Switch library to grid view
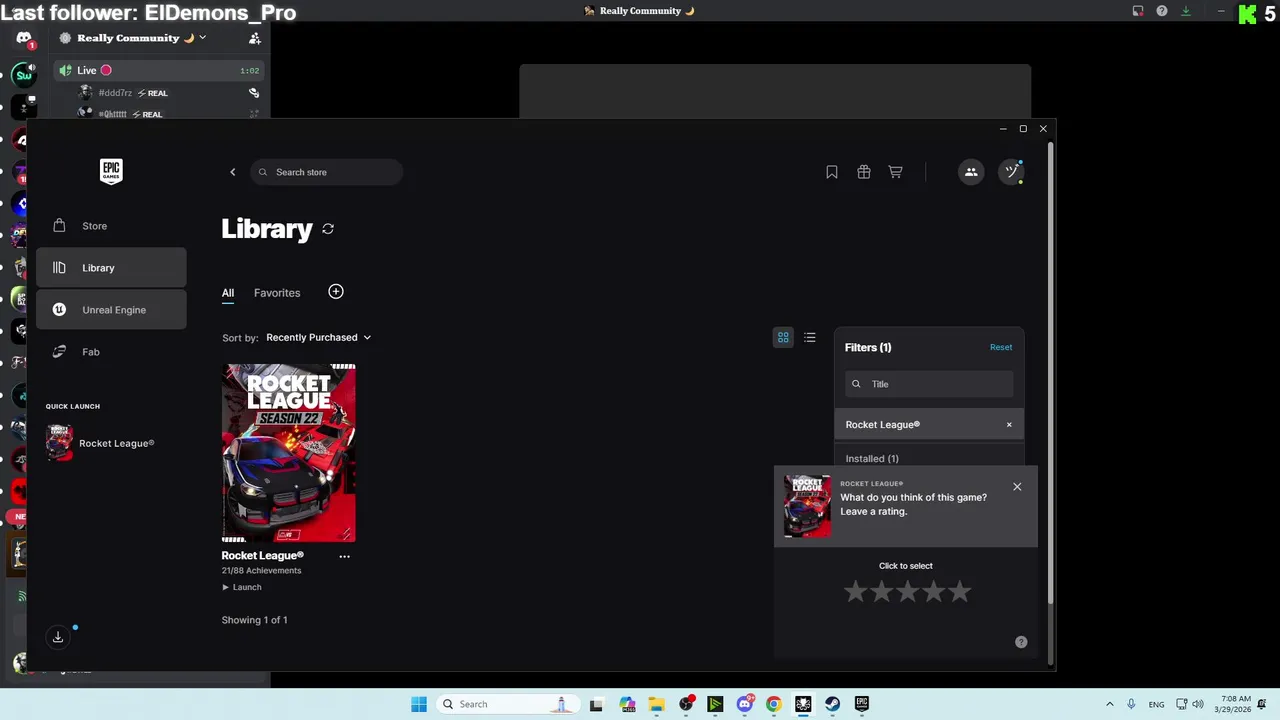 click(783, 338)
